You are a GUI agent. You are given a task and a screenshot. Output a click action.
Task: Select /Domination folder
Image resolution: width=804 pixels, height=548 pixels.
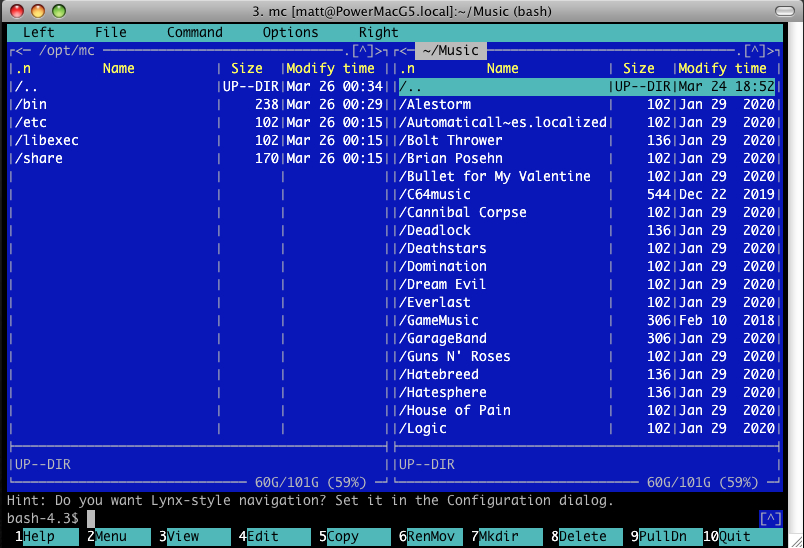(x=587, y=266)
